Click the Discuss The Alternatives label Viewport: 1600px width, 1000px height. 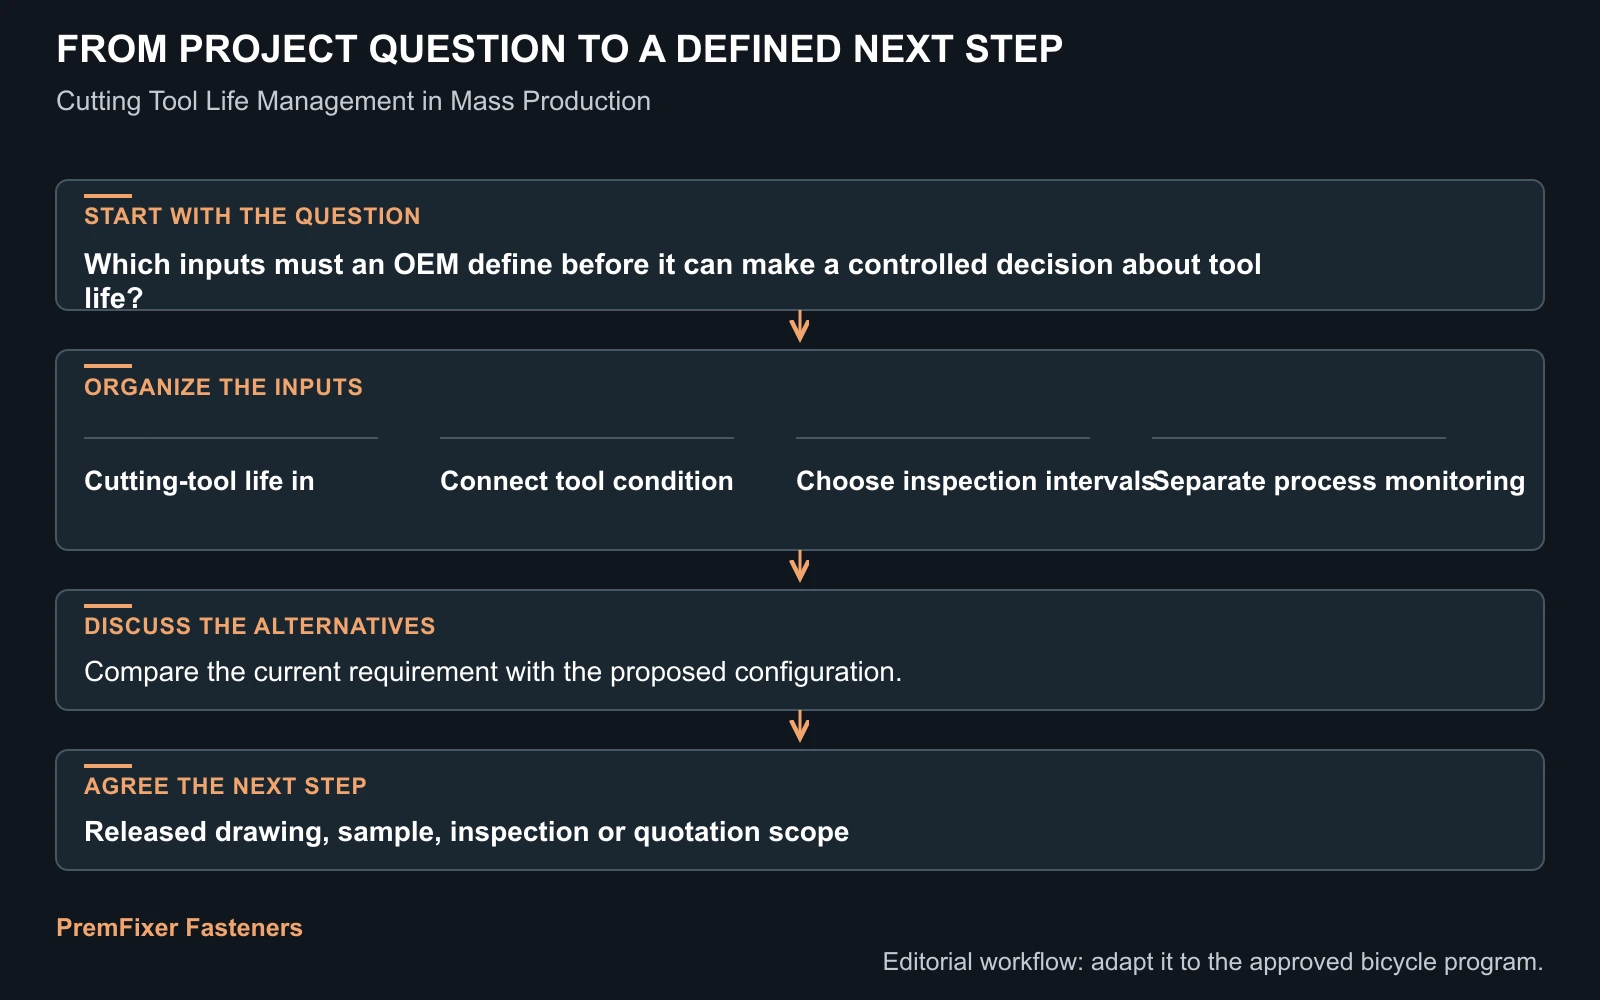click(259, 626)
